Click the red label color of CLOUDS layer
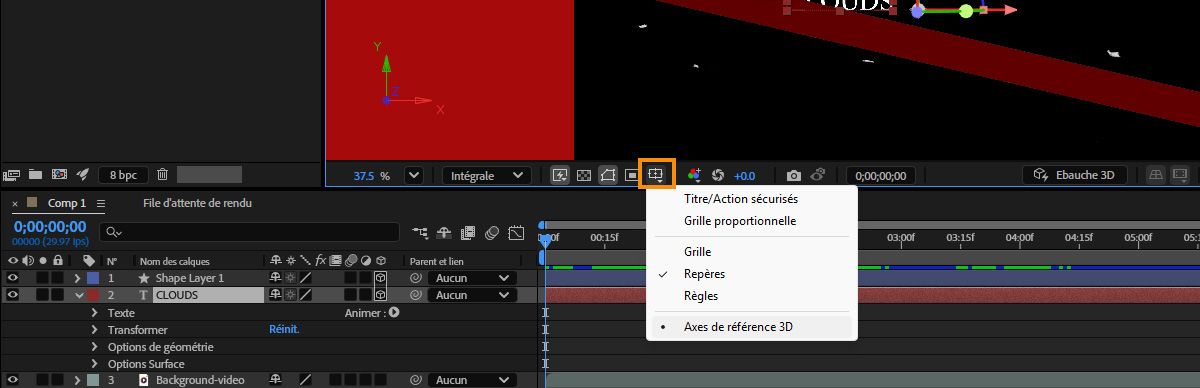This screenshot has width=1200, height=388. tap(93, 295)
